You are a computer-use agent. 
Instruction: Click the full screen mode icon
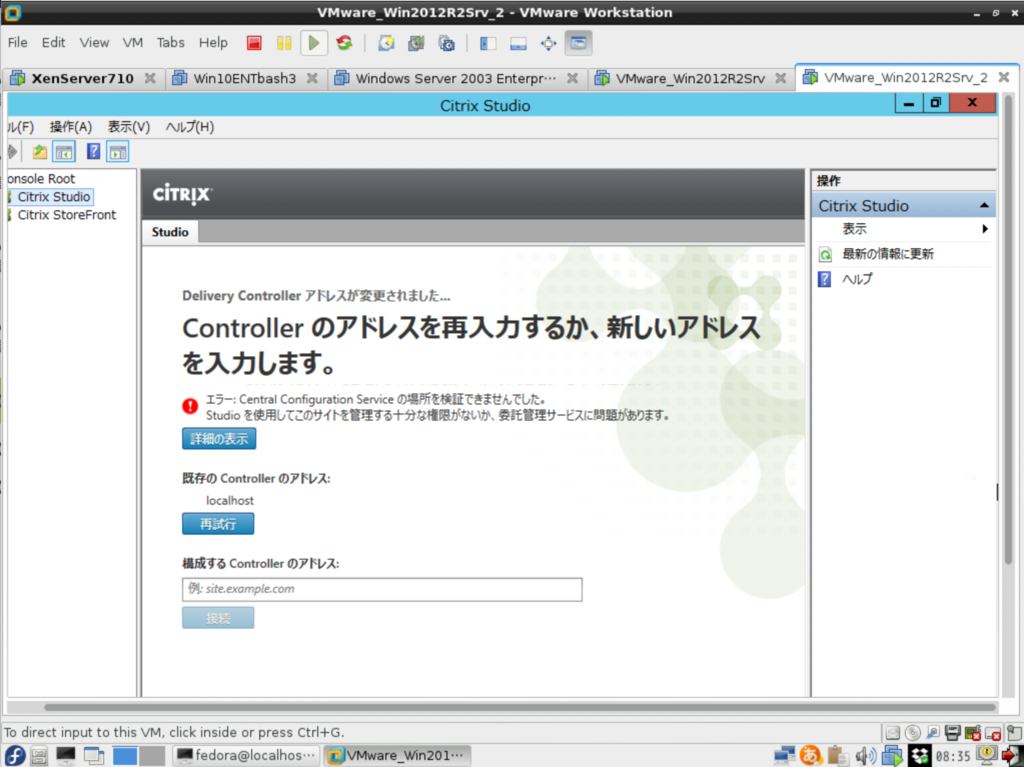point(549,43)
